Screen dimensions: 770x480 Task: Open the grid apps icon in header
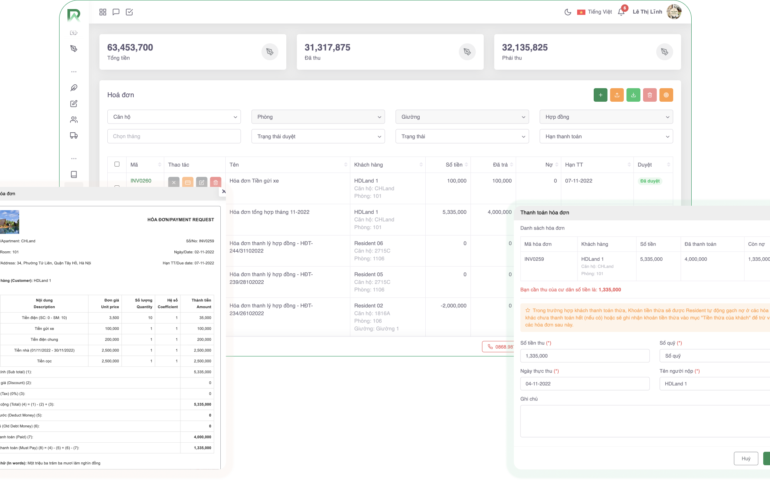pos(103,12)
